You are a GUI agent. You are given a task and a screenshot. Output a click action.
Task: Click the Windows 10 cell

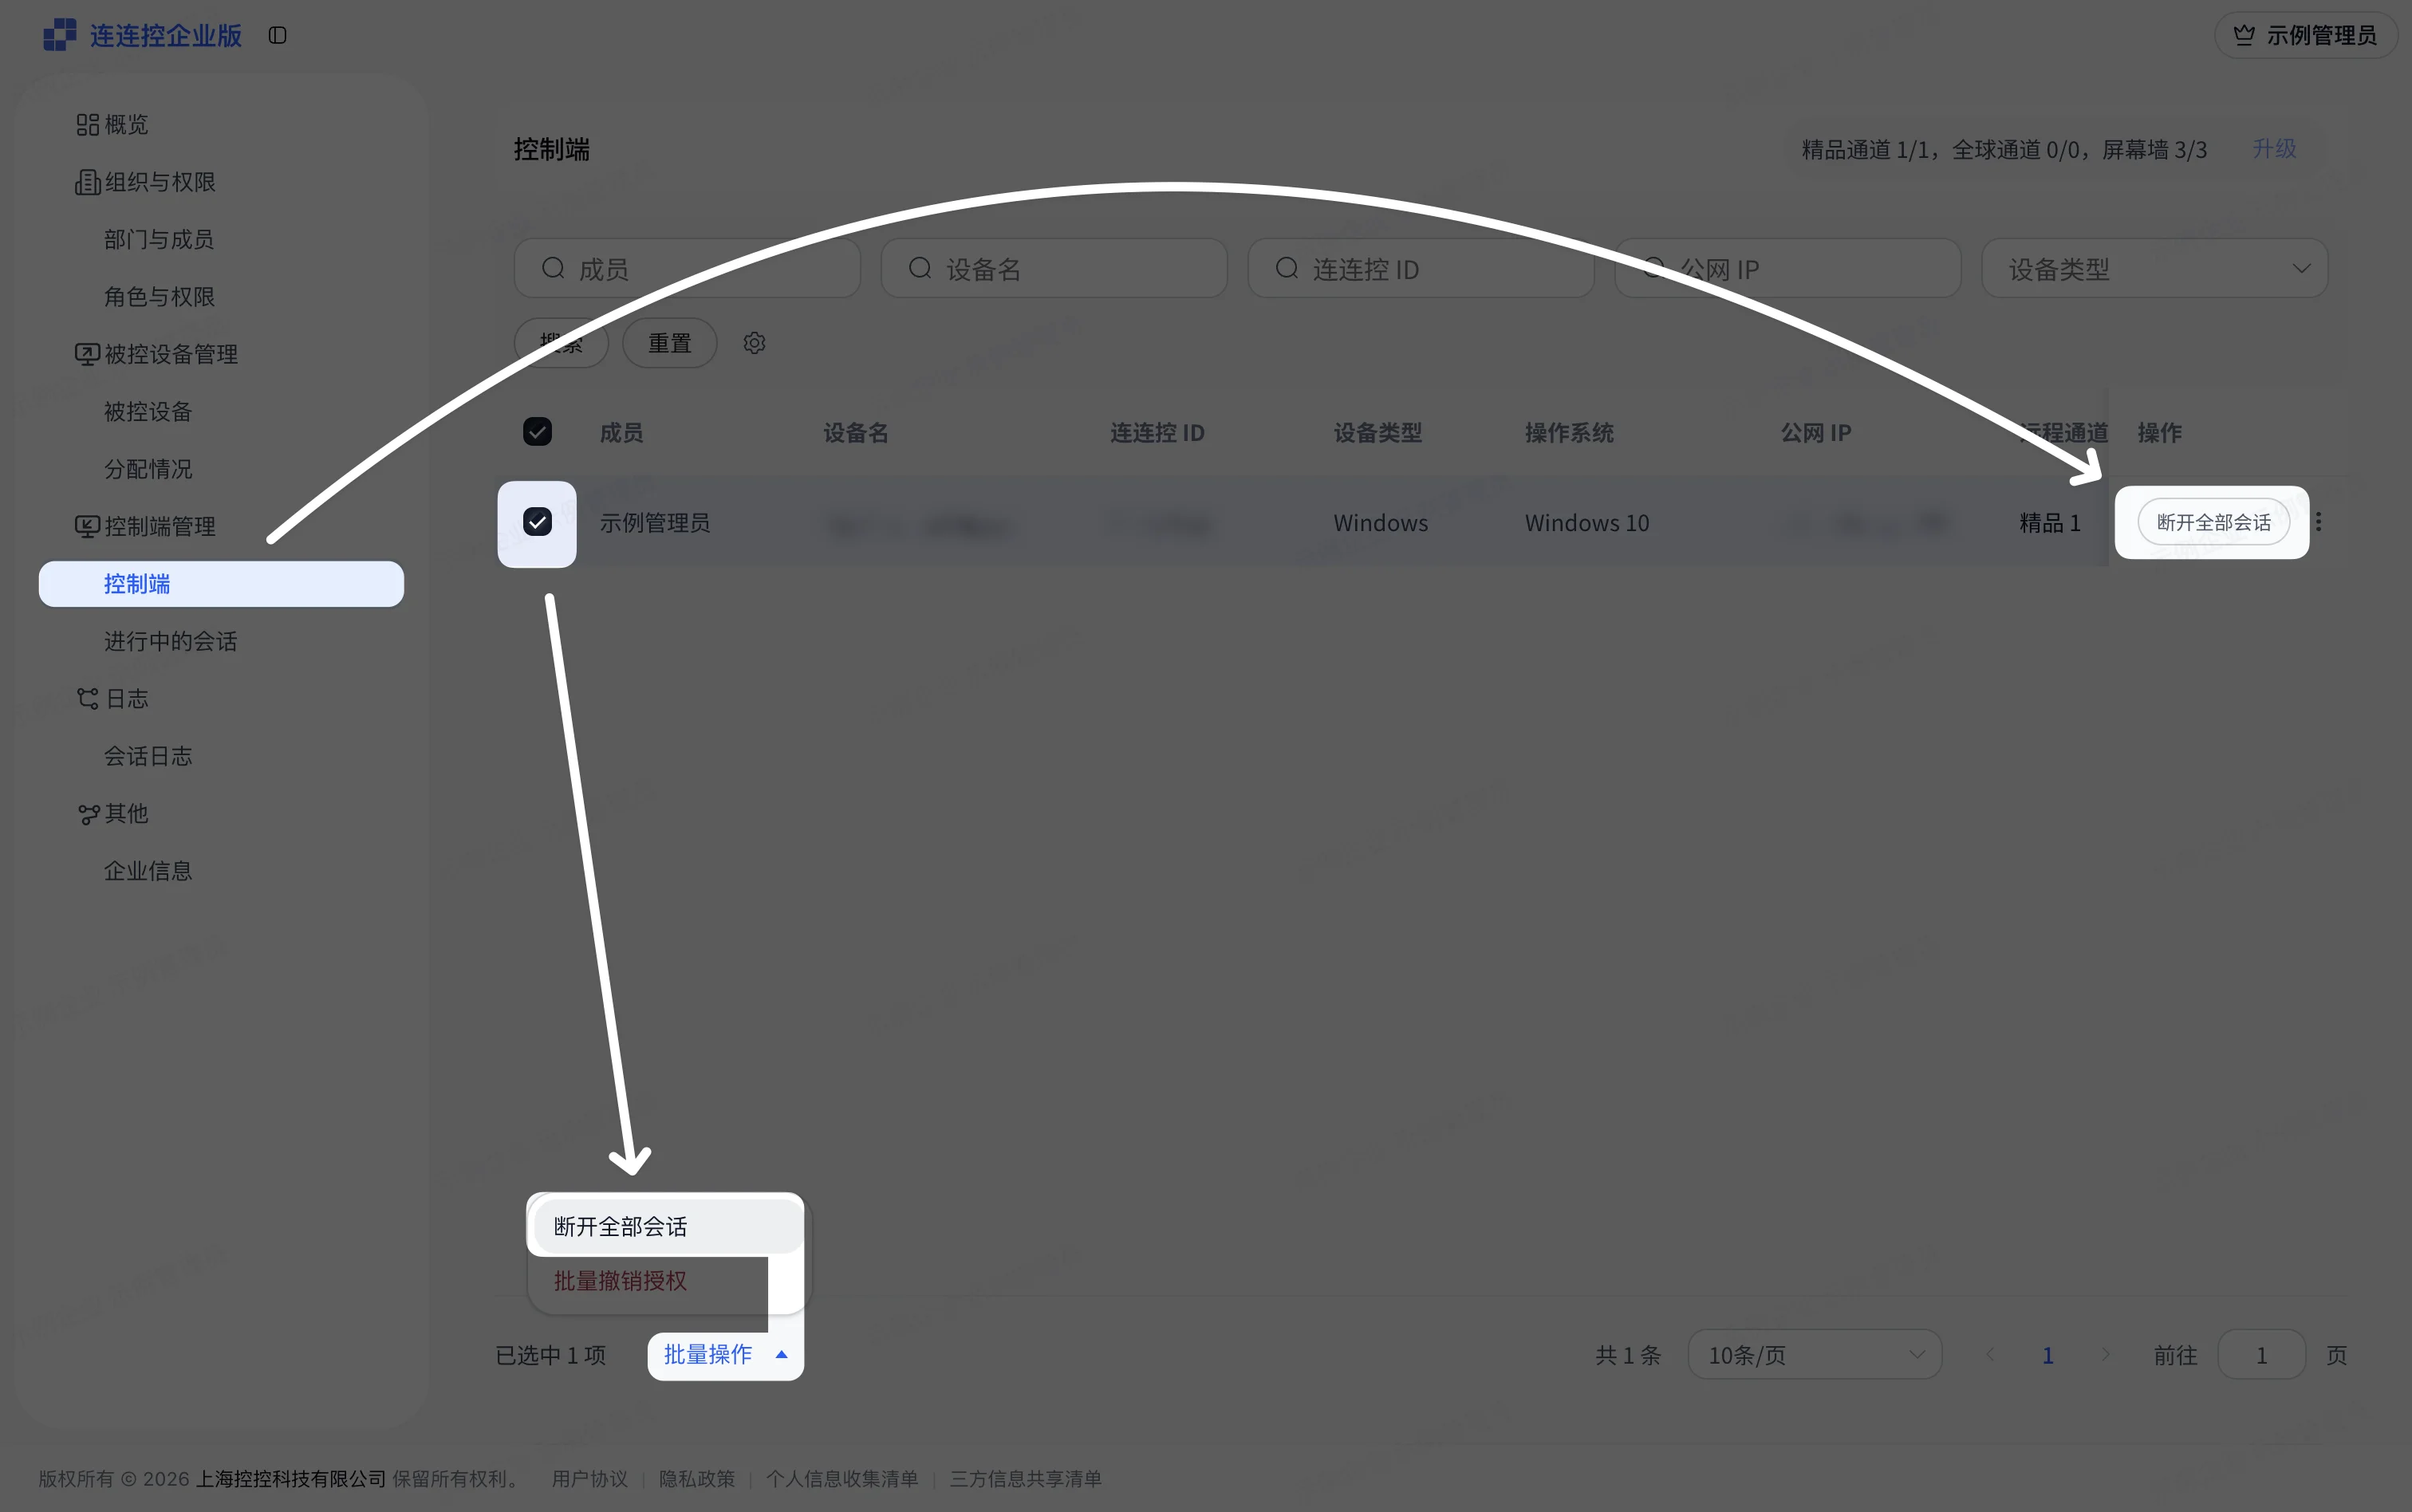pyautogui.click(x=1587, y=523)
